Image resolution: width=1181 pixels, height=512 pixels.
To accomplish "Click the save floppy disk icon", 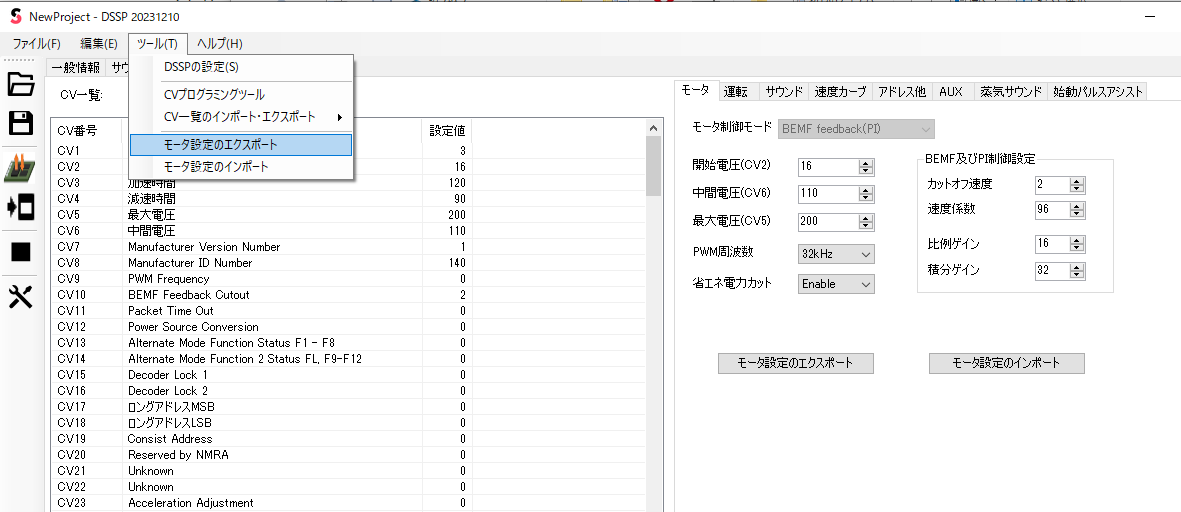I will coord(21,123).
